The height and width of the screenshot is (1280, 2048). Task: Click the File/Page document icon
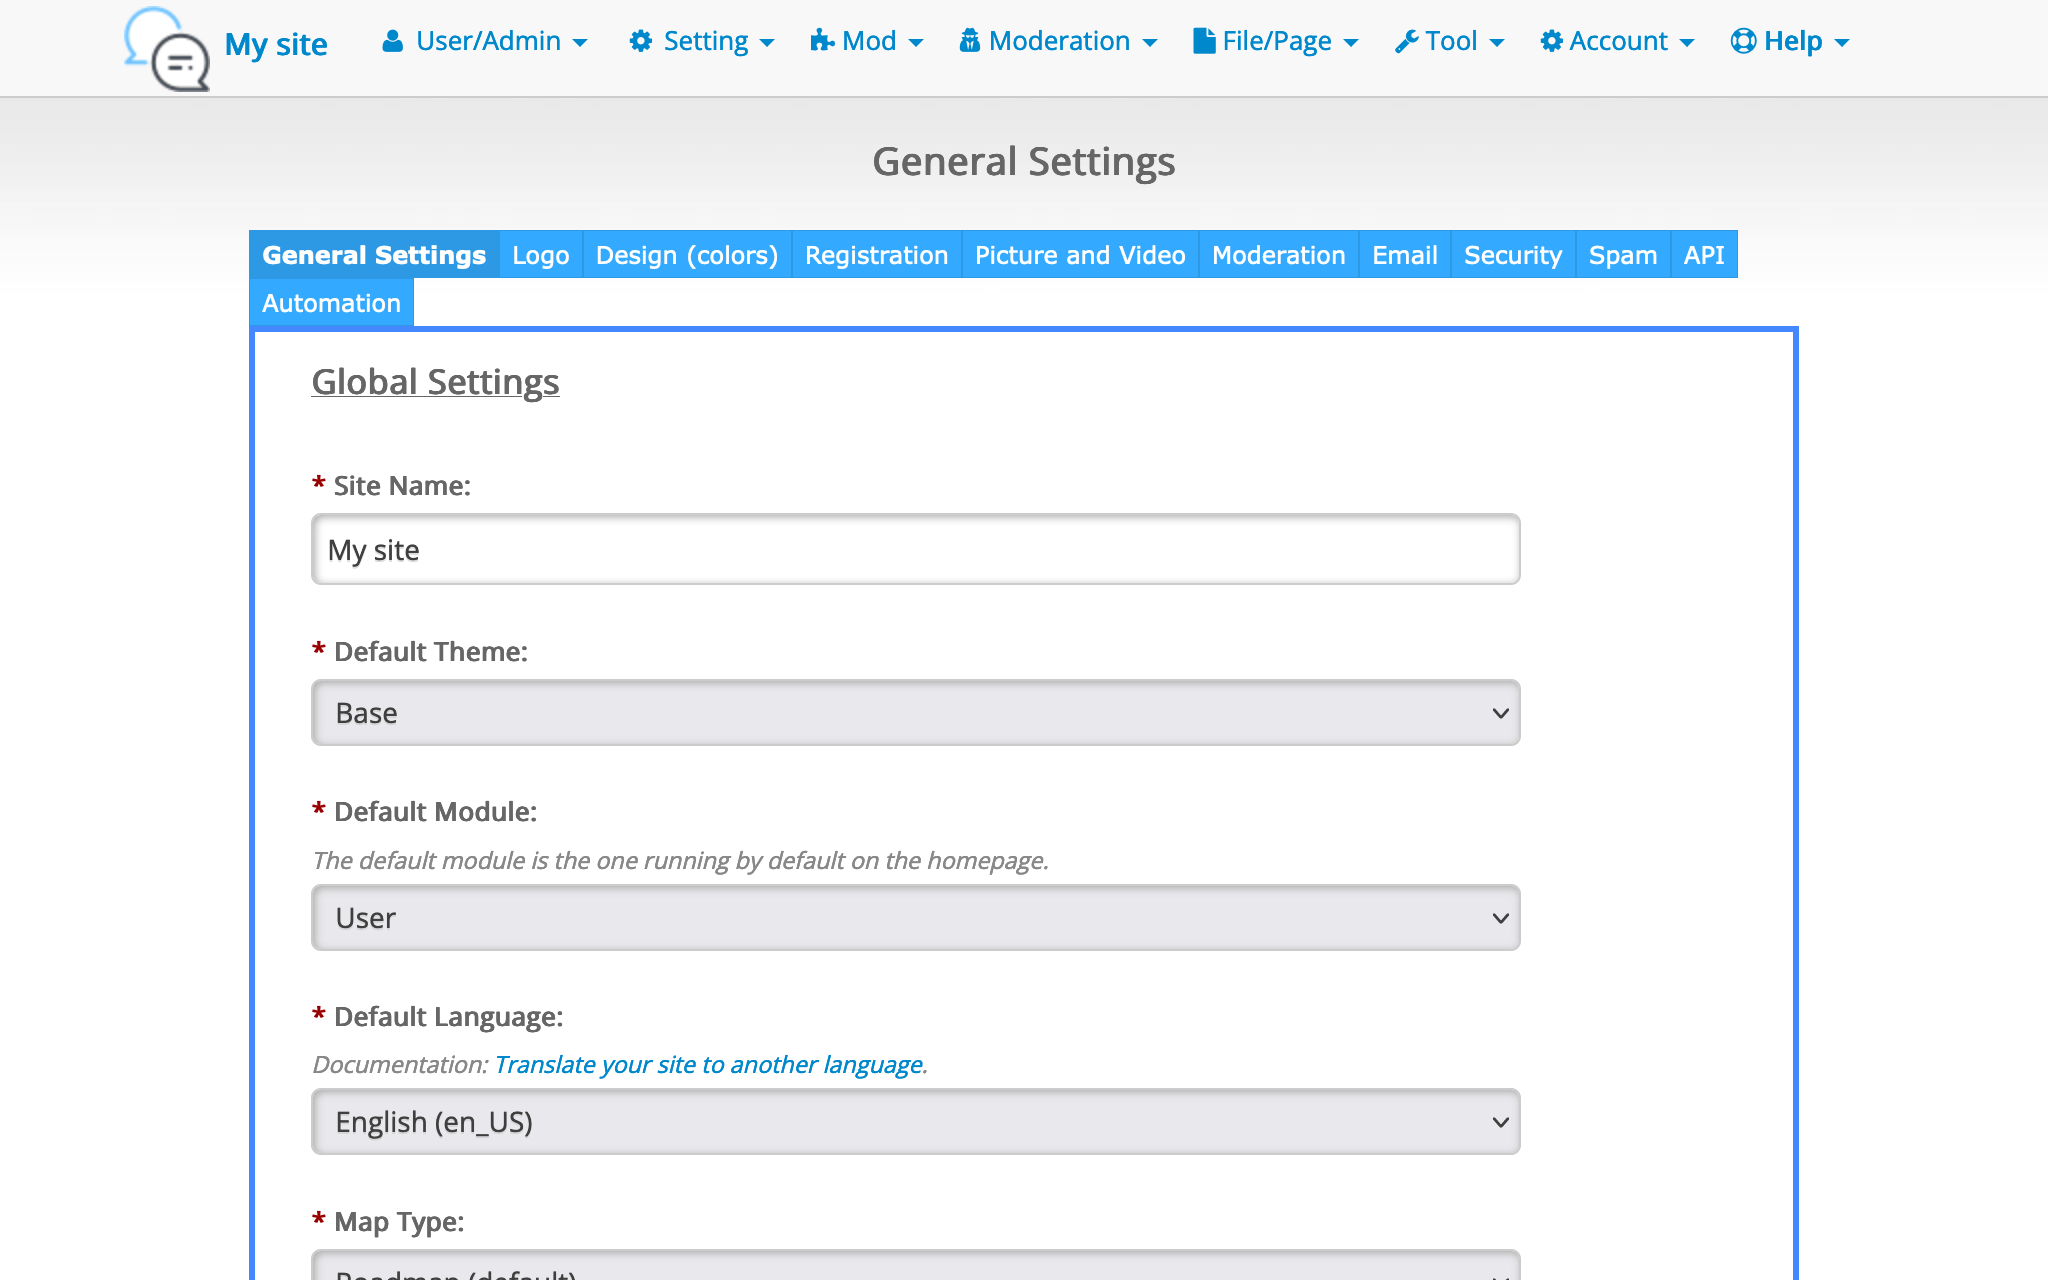[x=1204, y=41]
